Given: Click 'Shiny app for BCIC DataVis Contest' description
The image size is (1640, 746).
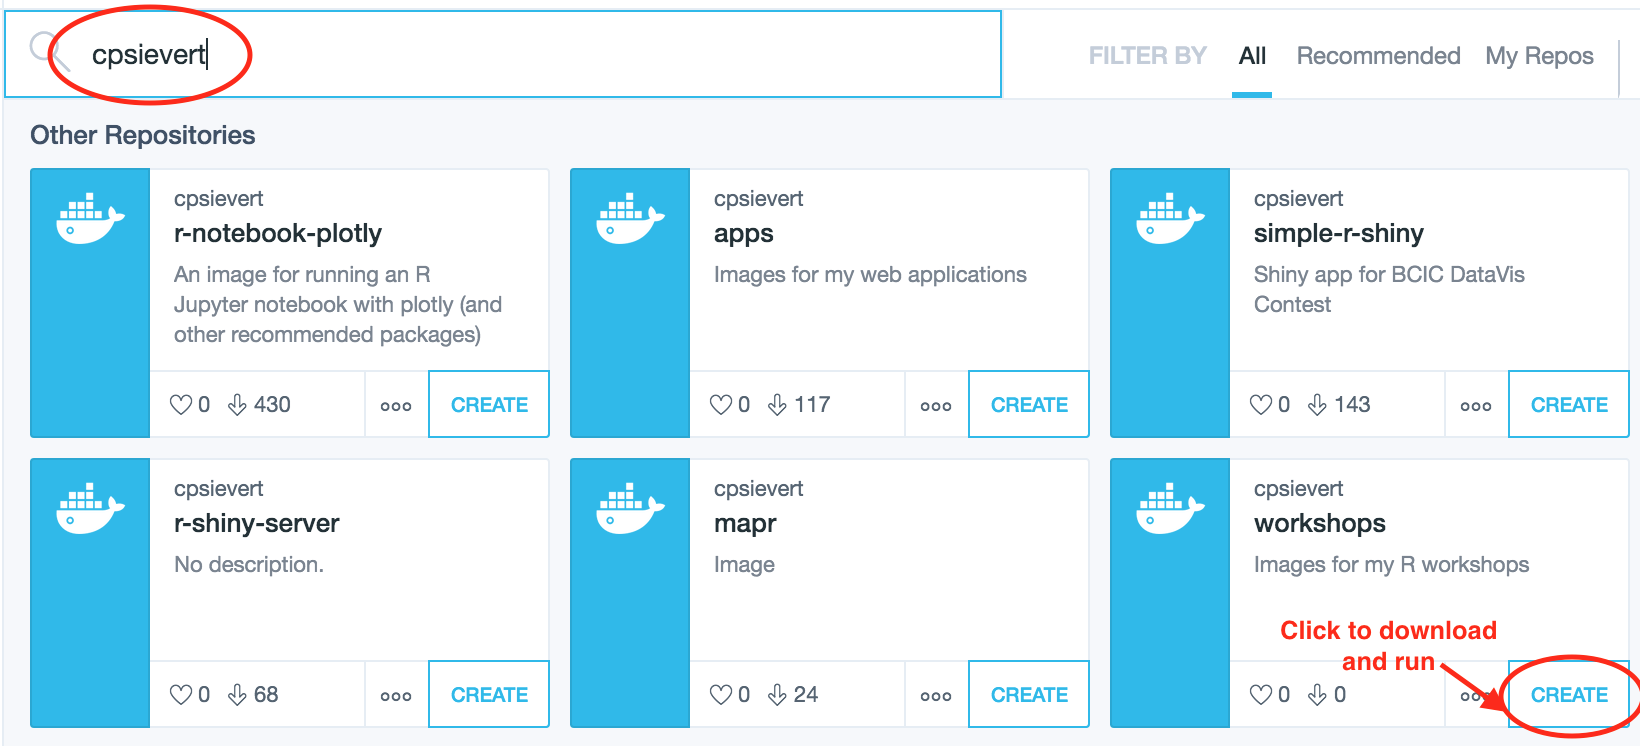Looking at the screenshot, I should click(1389, 289).
